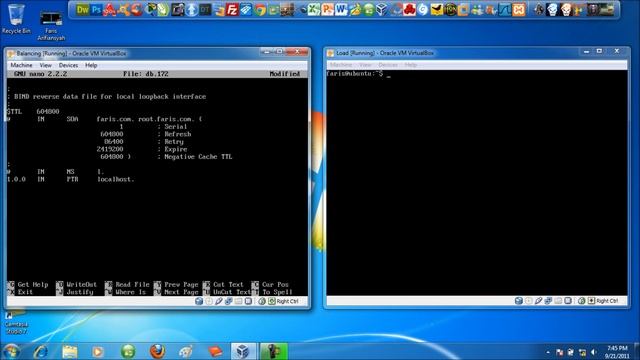Launch XAMPP from the top dock

[x=519, y=9]
